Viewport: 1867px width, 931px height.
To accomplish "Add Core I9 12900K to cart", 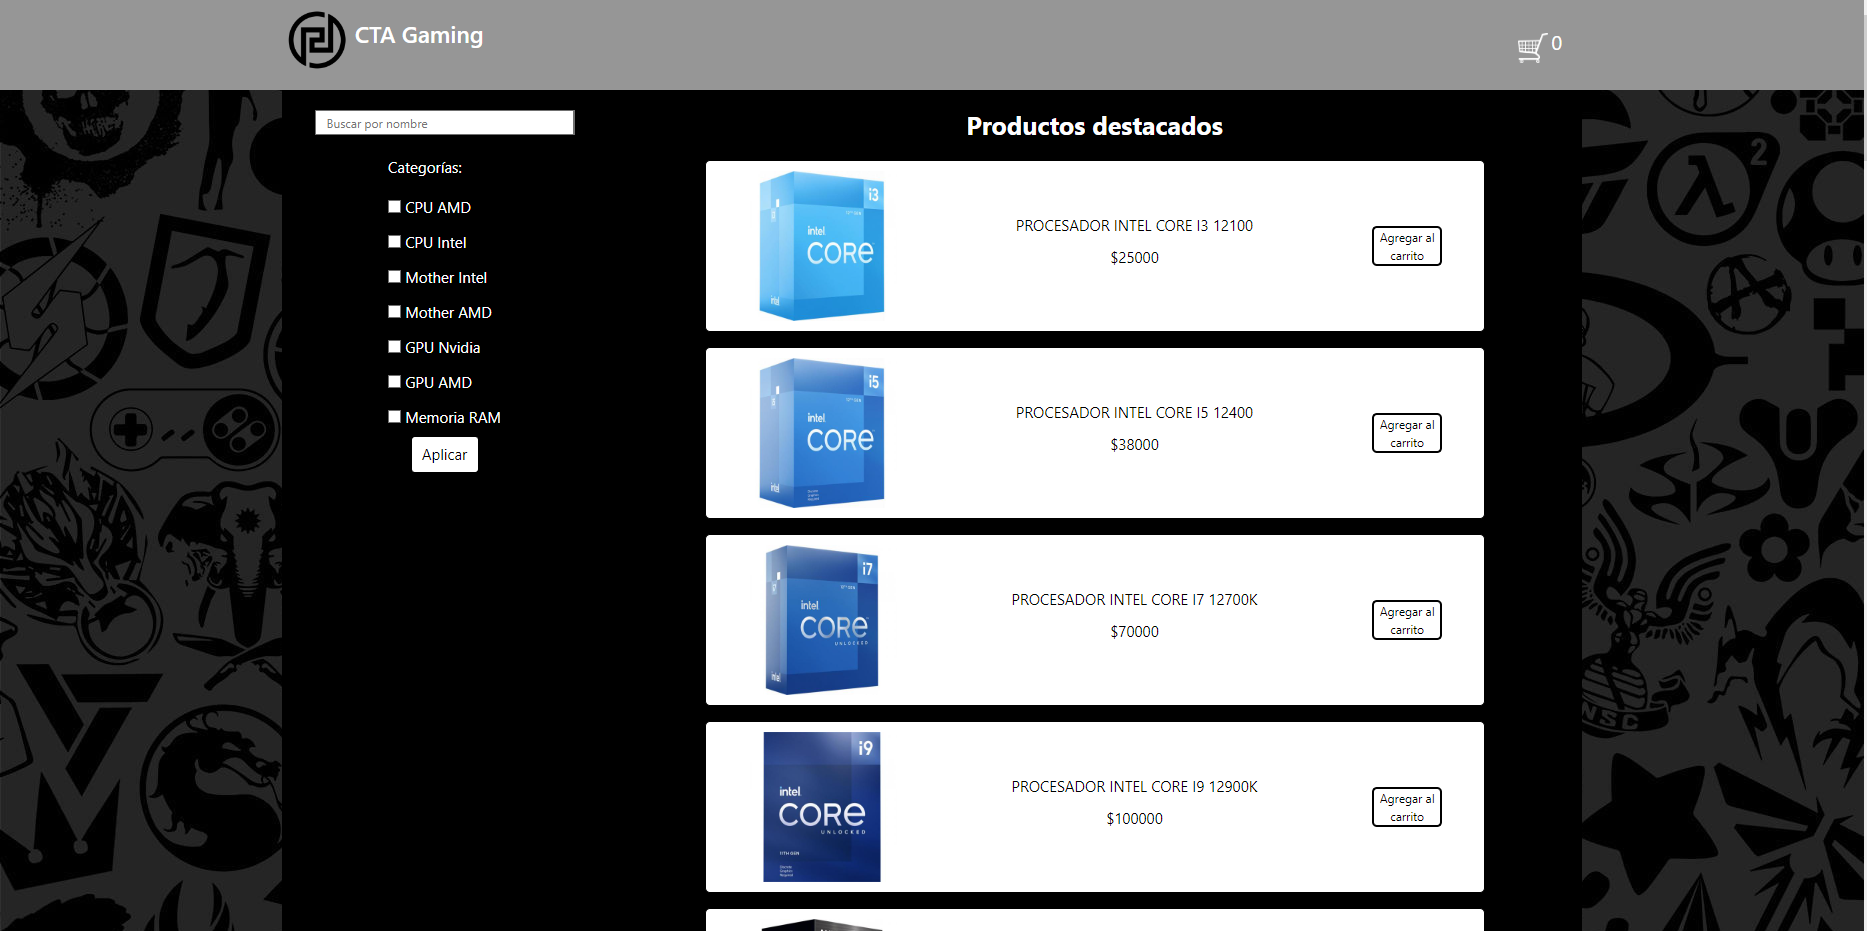I will 1406,807.
